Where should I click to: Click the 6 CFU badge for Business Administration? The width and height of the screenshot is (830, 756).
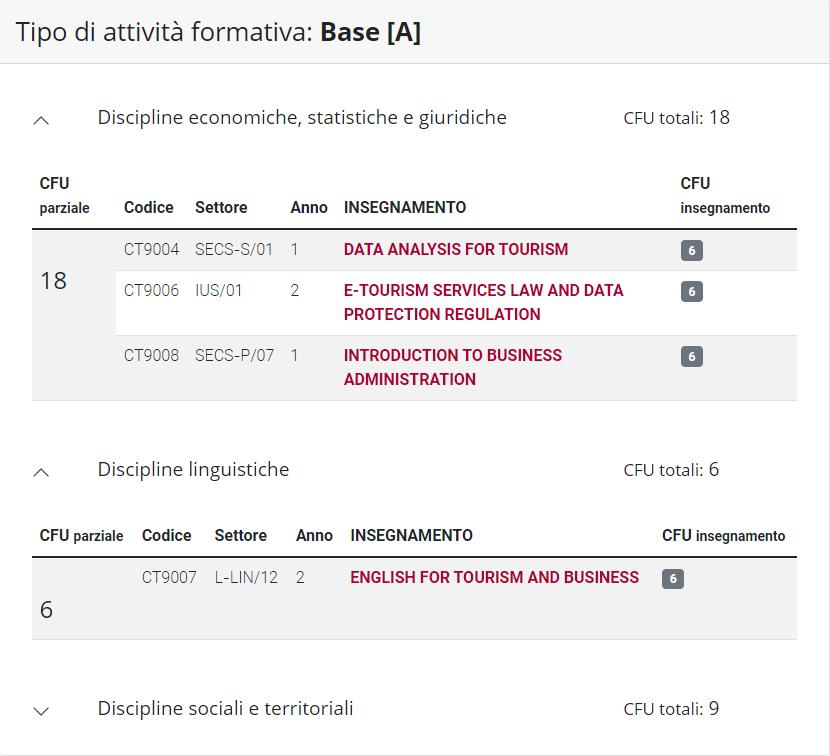(x=691, y=356)
